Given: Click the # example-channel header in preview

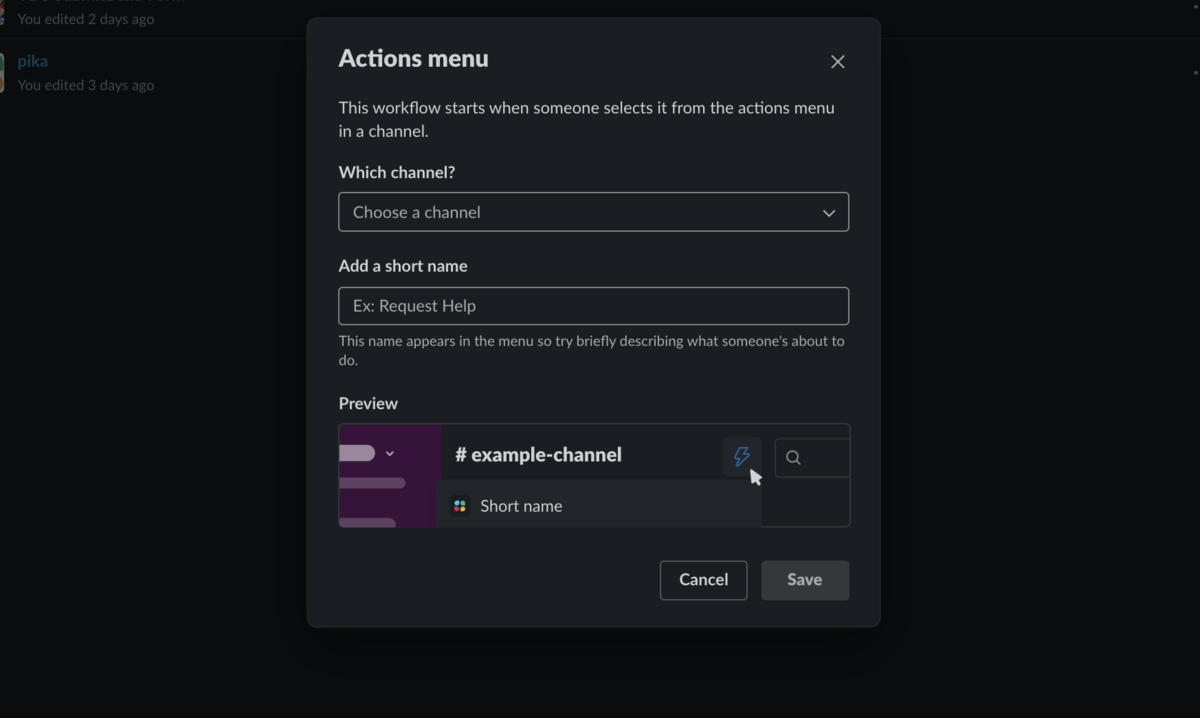Looking at the screenshot, I should (x=539, y=455).
